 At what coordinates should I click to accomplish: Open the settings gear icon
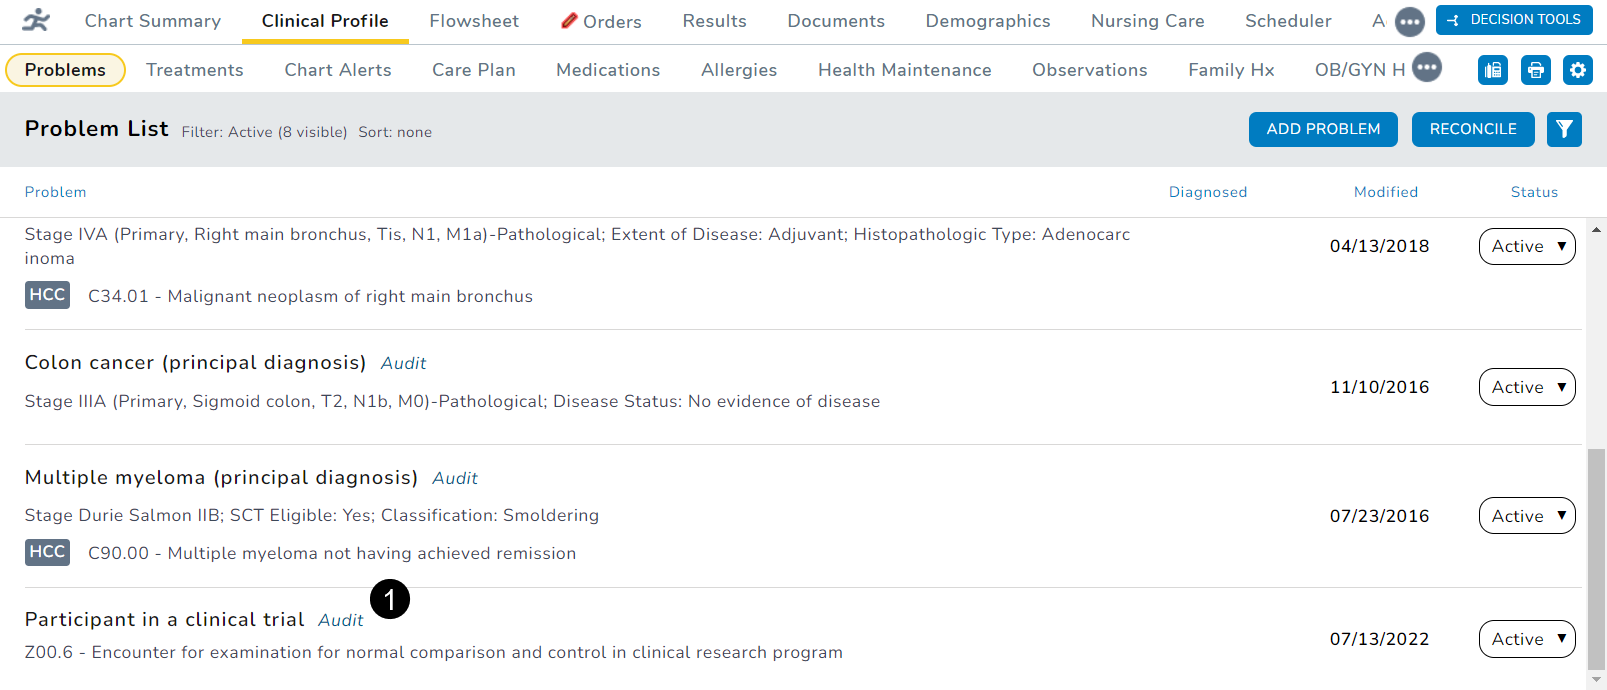click(1577, 70)
